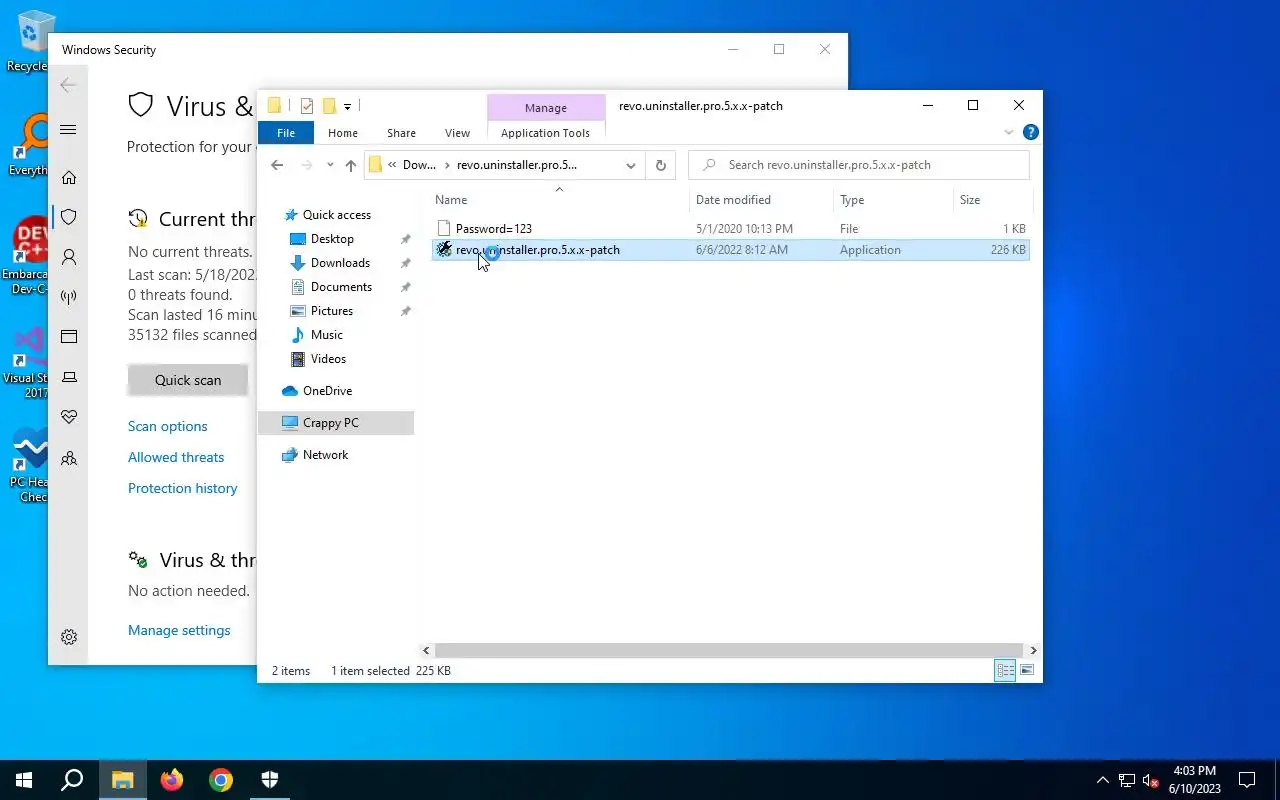
Task: Go back in Windows Security window
Action: point(69,85)
